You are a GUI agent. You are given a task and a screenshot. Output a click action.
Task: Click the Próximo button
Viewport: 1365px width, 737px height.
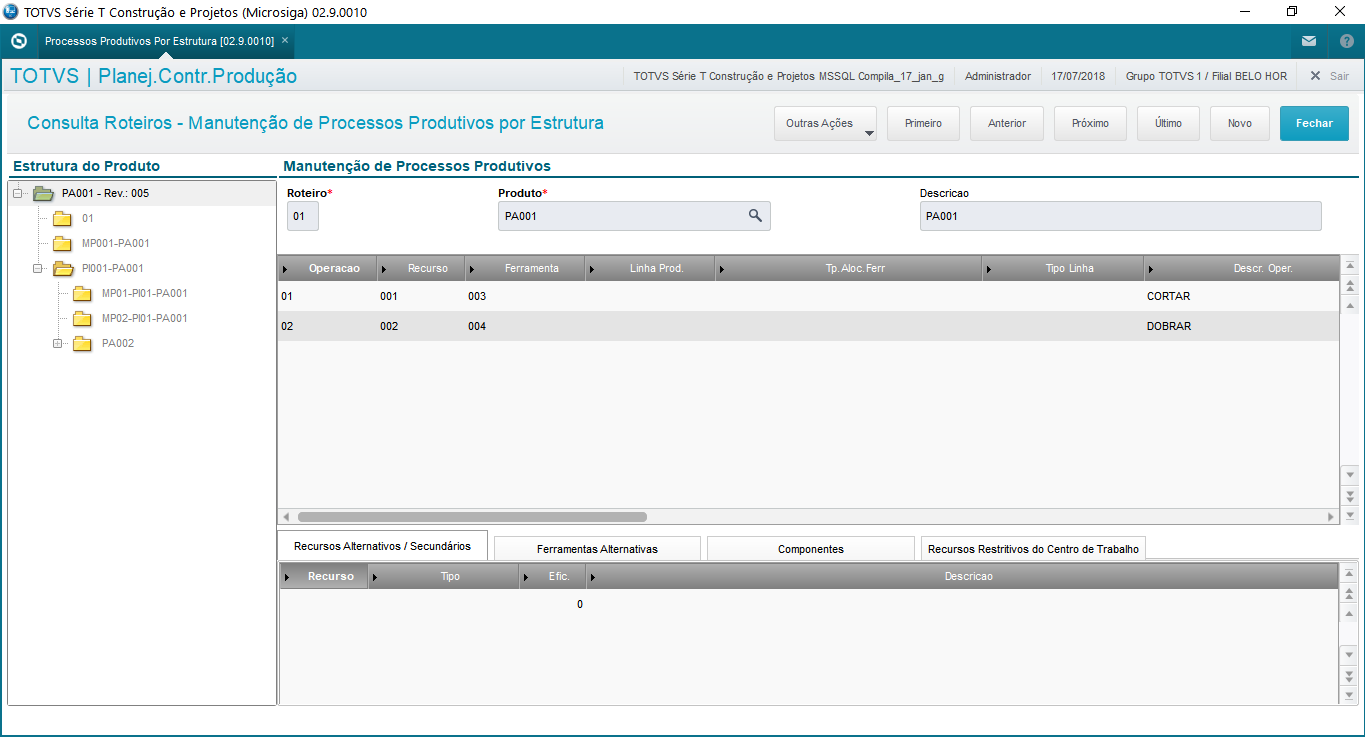pos(1090,123)
